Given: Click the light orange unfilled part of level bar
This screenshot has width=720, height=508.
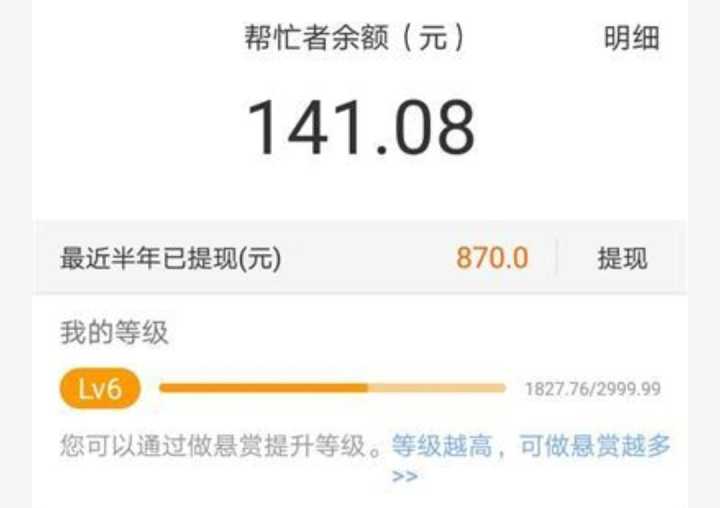Looking at the screenshot, I should pos(437,389).
